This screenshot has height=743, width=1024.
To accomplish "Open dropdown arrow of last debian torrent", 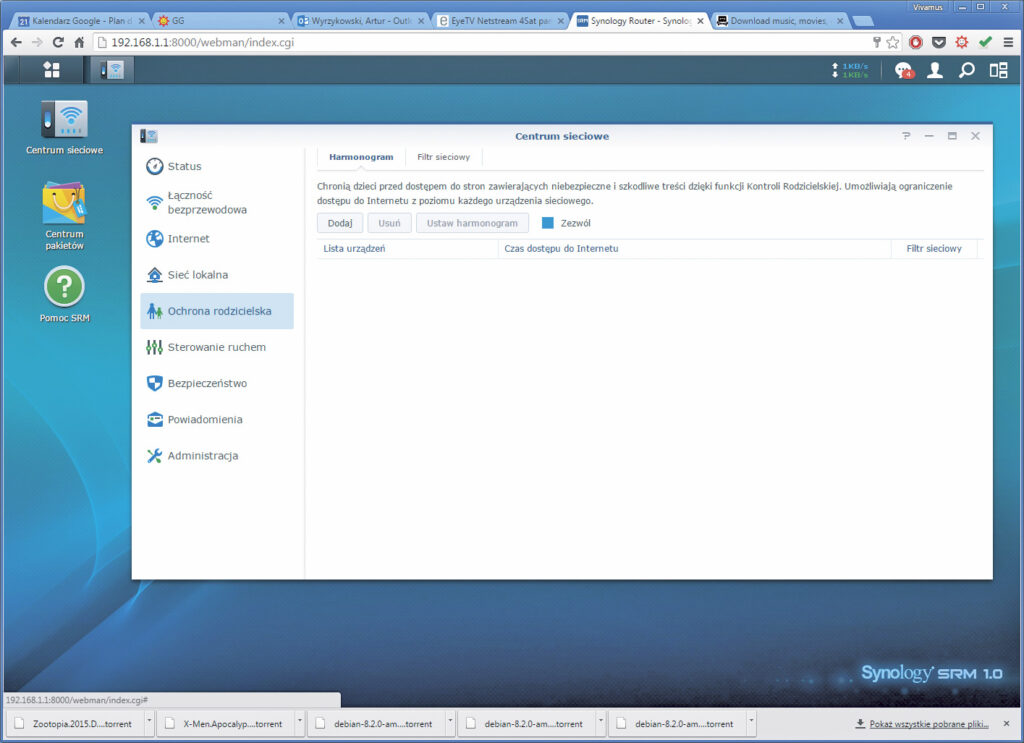I will [x=750, y=723].
